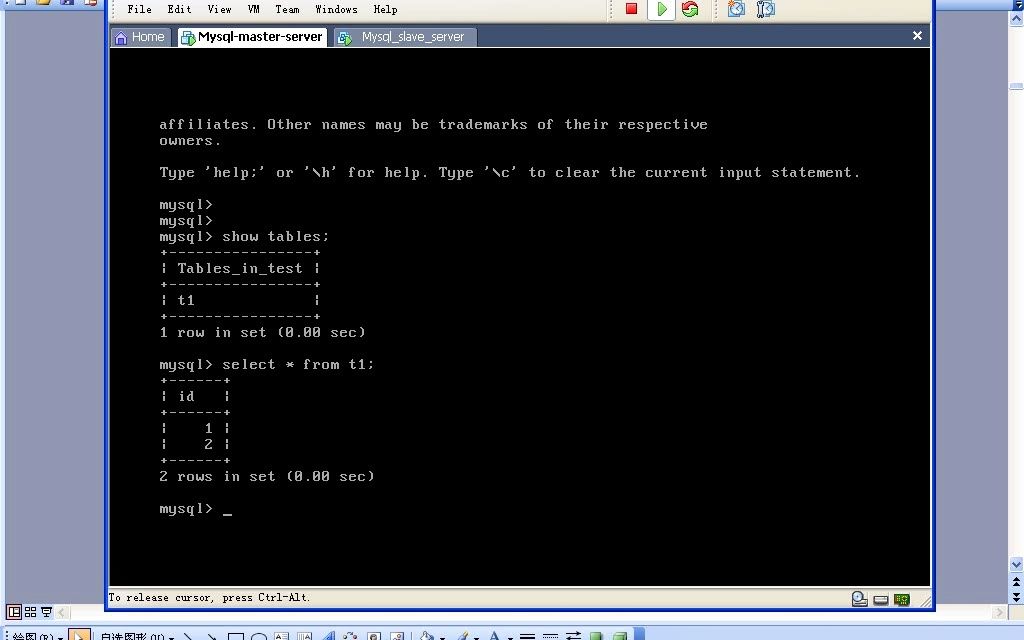Switch to thumbnail view mode
The image size is (1024, 640).
coord(30,611)
